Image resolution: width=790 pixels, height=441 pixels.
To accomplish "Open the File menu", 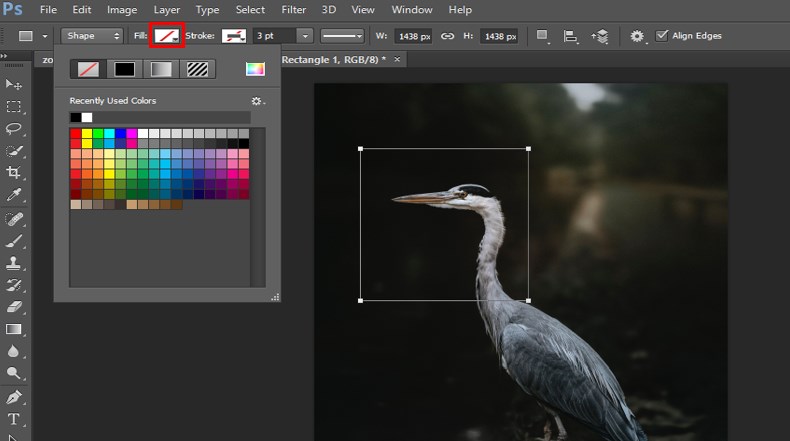I will point(48,10).
